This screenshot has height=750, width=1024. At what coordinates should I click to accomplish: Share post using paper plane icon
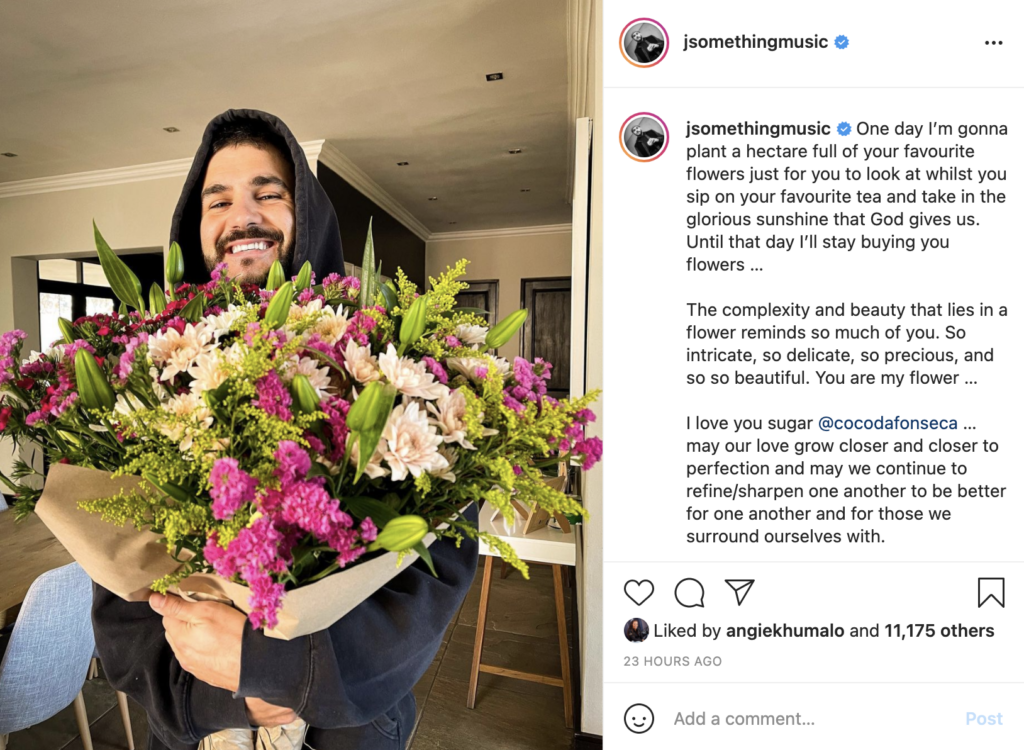[740, 592]
